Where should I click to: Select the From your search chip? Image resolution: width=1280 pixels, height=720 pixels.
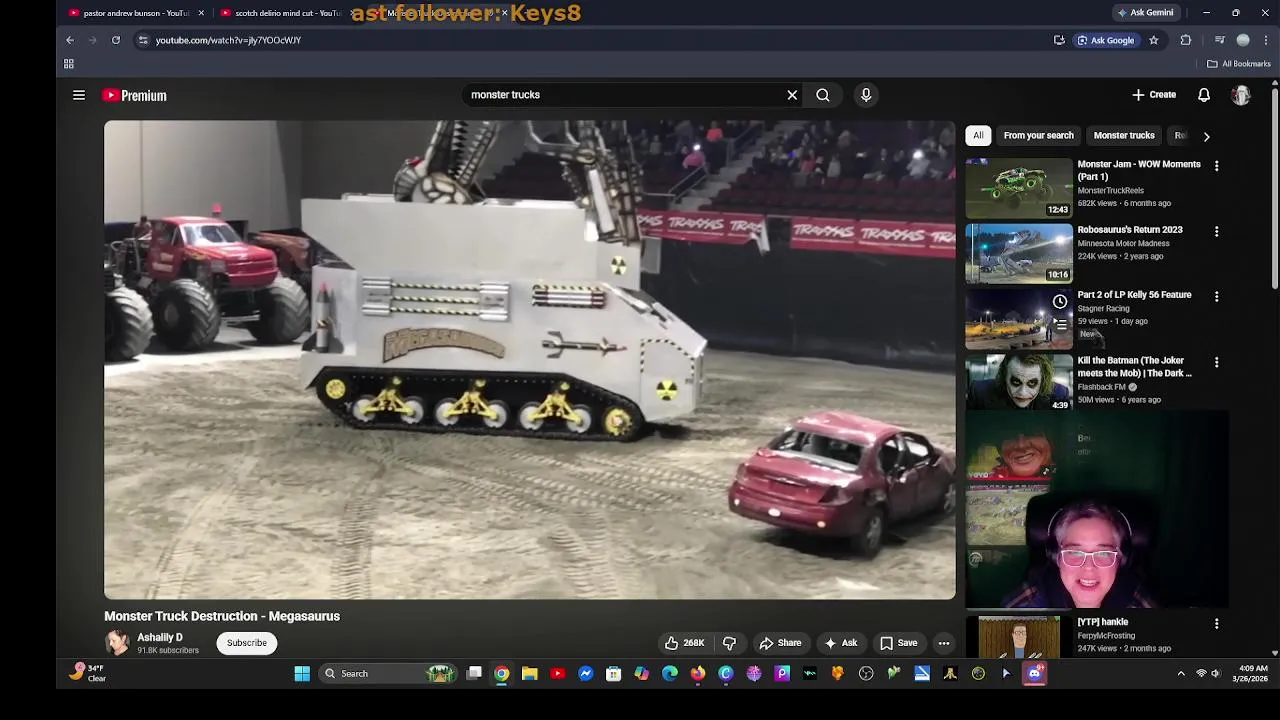(1038, 135)
